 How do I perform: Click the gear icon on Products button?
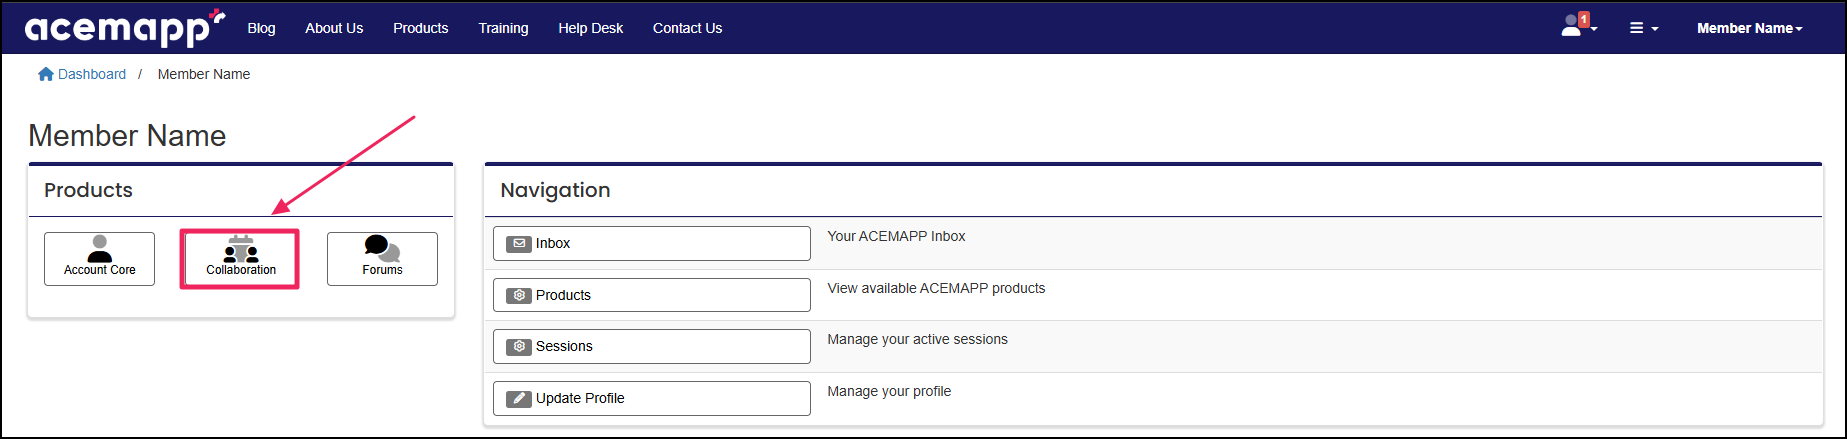(x=518, y=295)
